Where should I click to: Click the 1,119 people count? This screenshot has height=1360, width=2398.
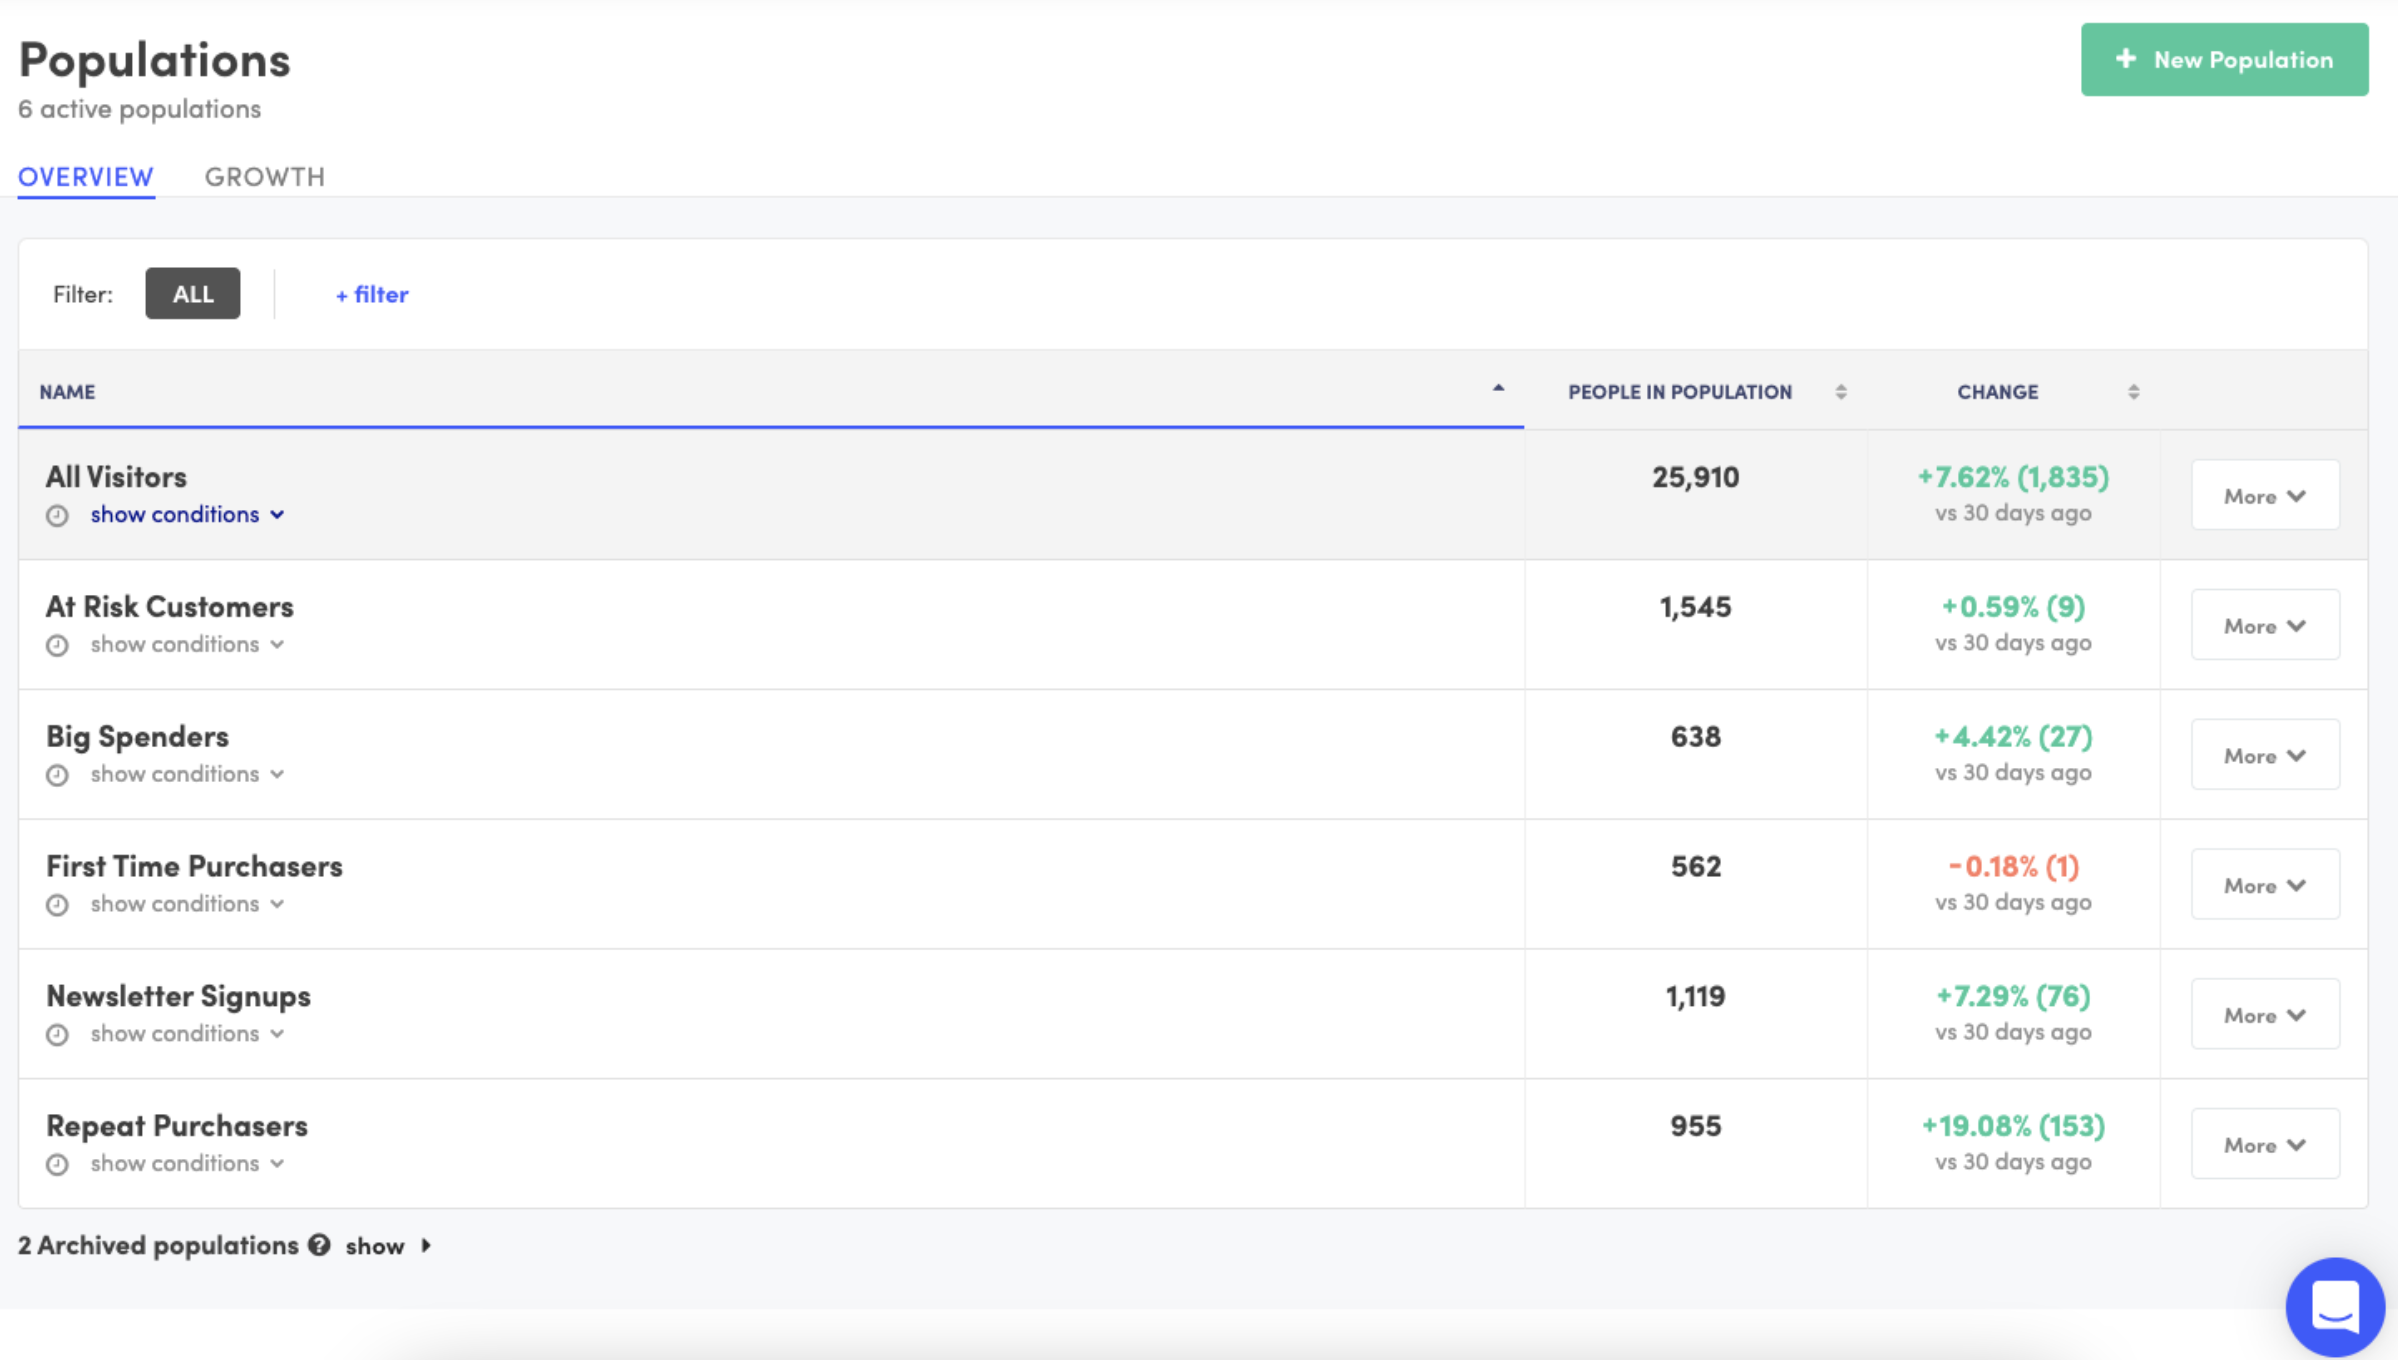1696,996
